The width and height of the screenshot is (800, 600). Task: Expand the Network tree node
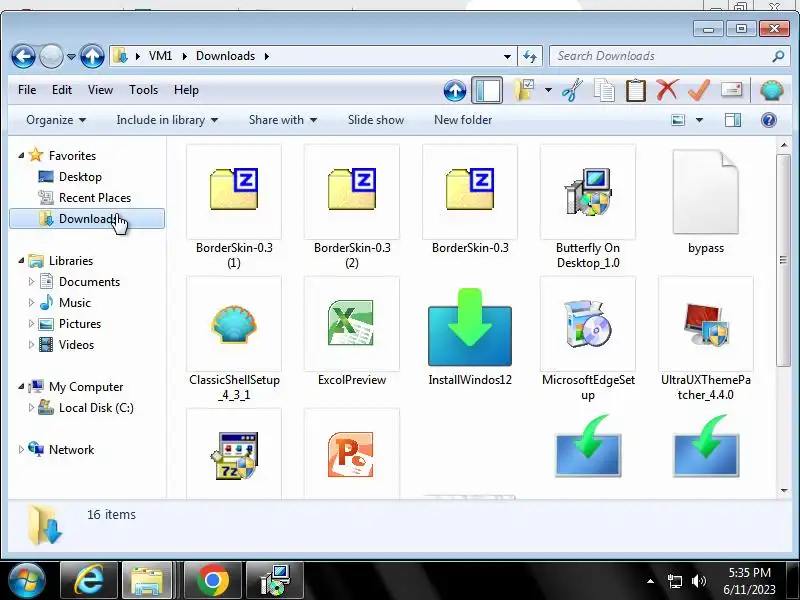pyautogui.click(x=21, y=449)
